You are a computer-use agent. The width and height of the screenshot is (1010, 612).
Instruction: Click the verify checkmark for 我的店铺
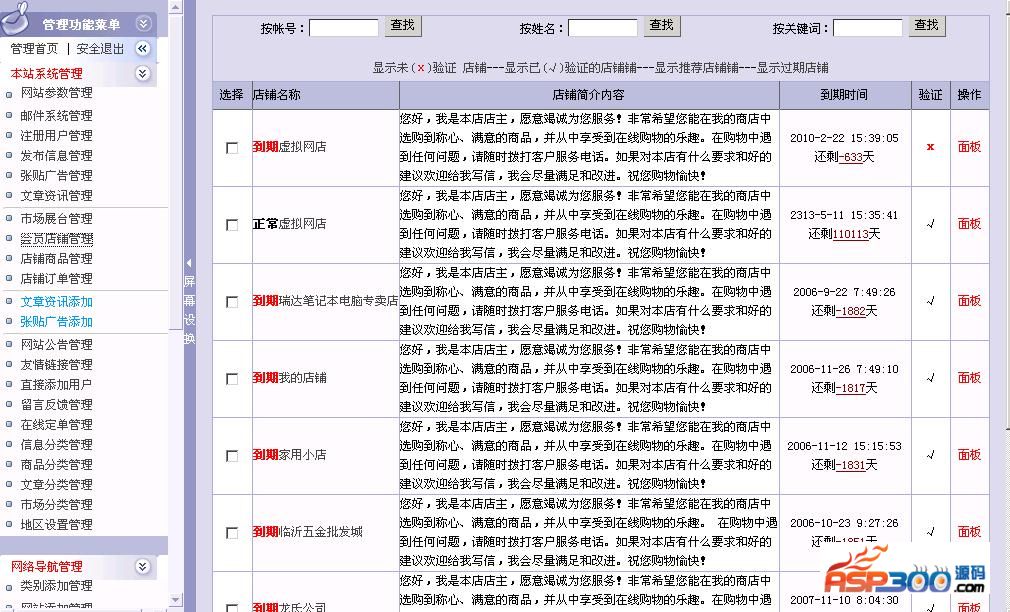pos(930,378)
